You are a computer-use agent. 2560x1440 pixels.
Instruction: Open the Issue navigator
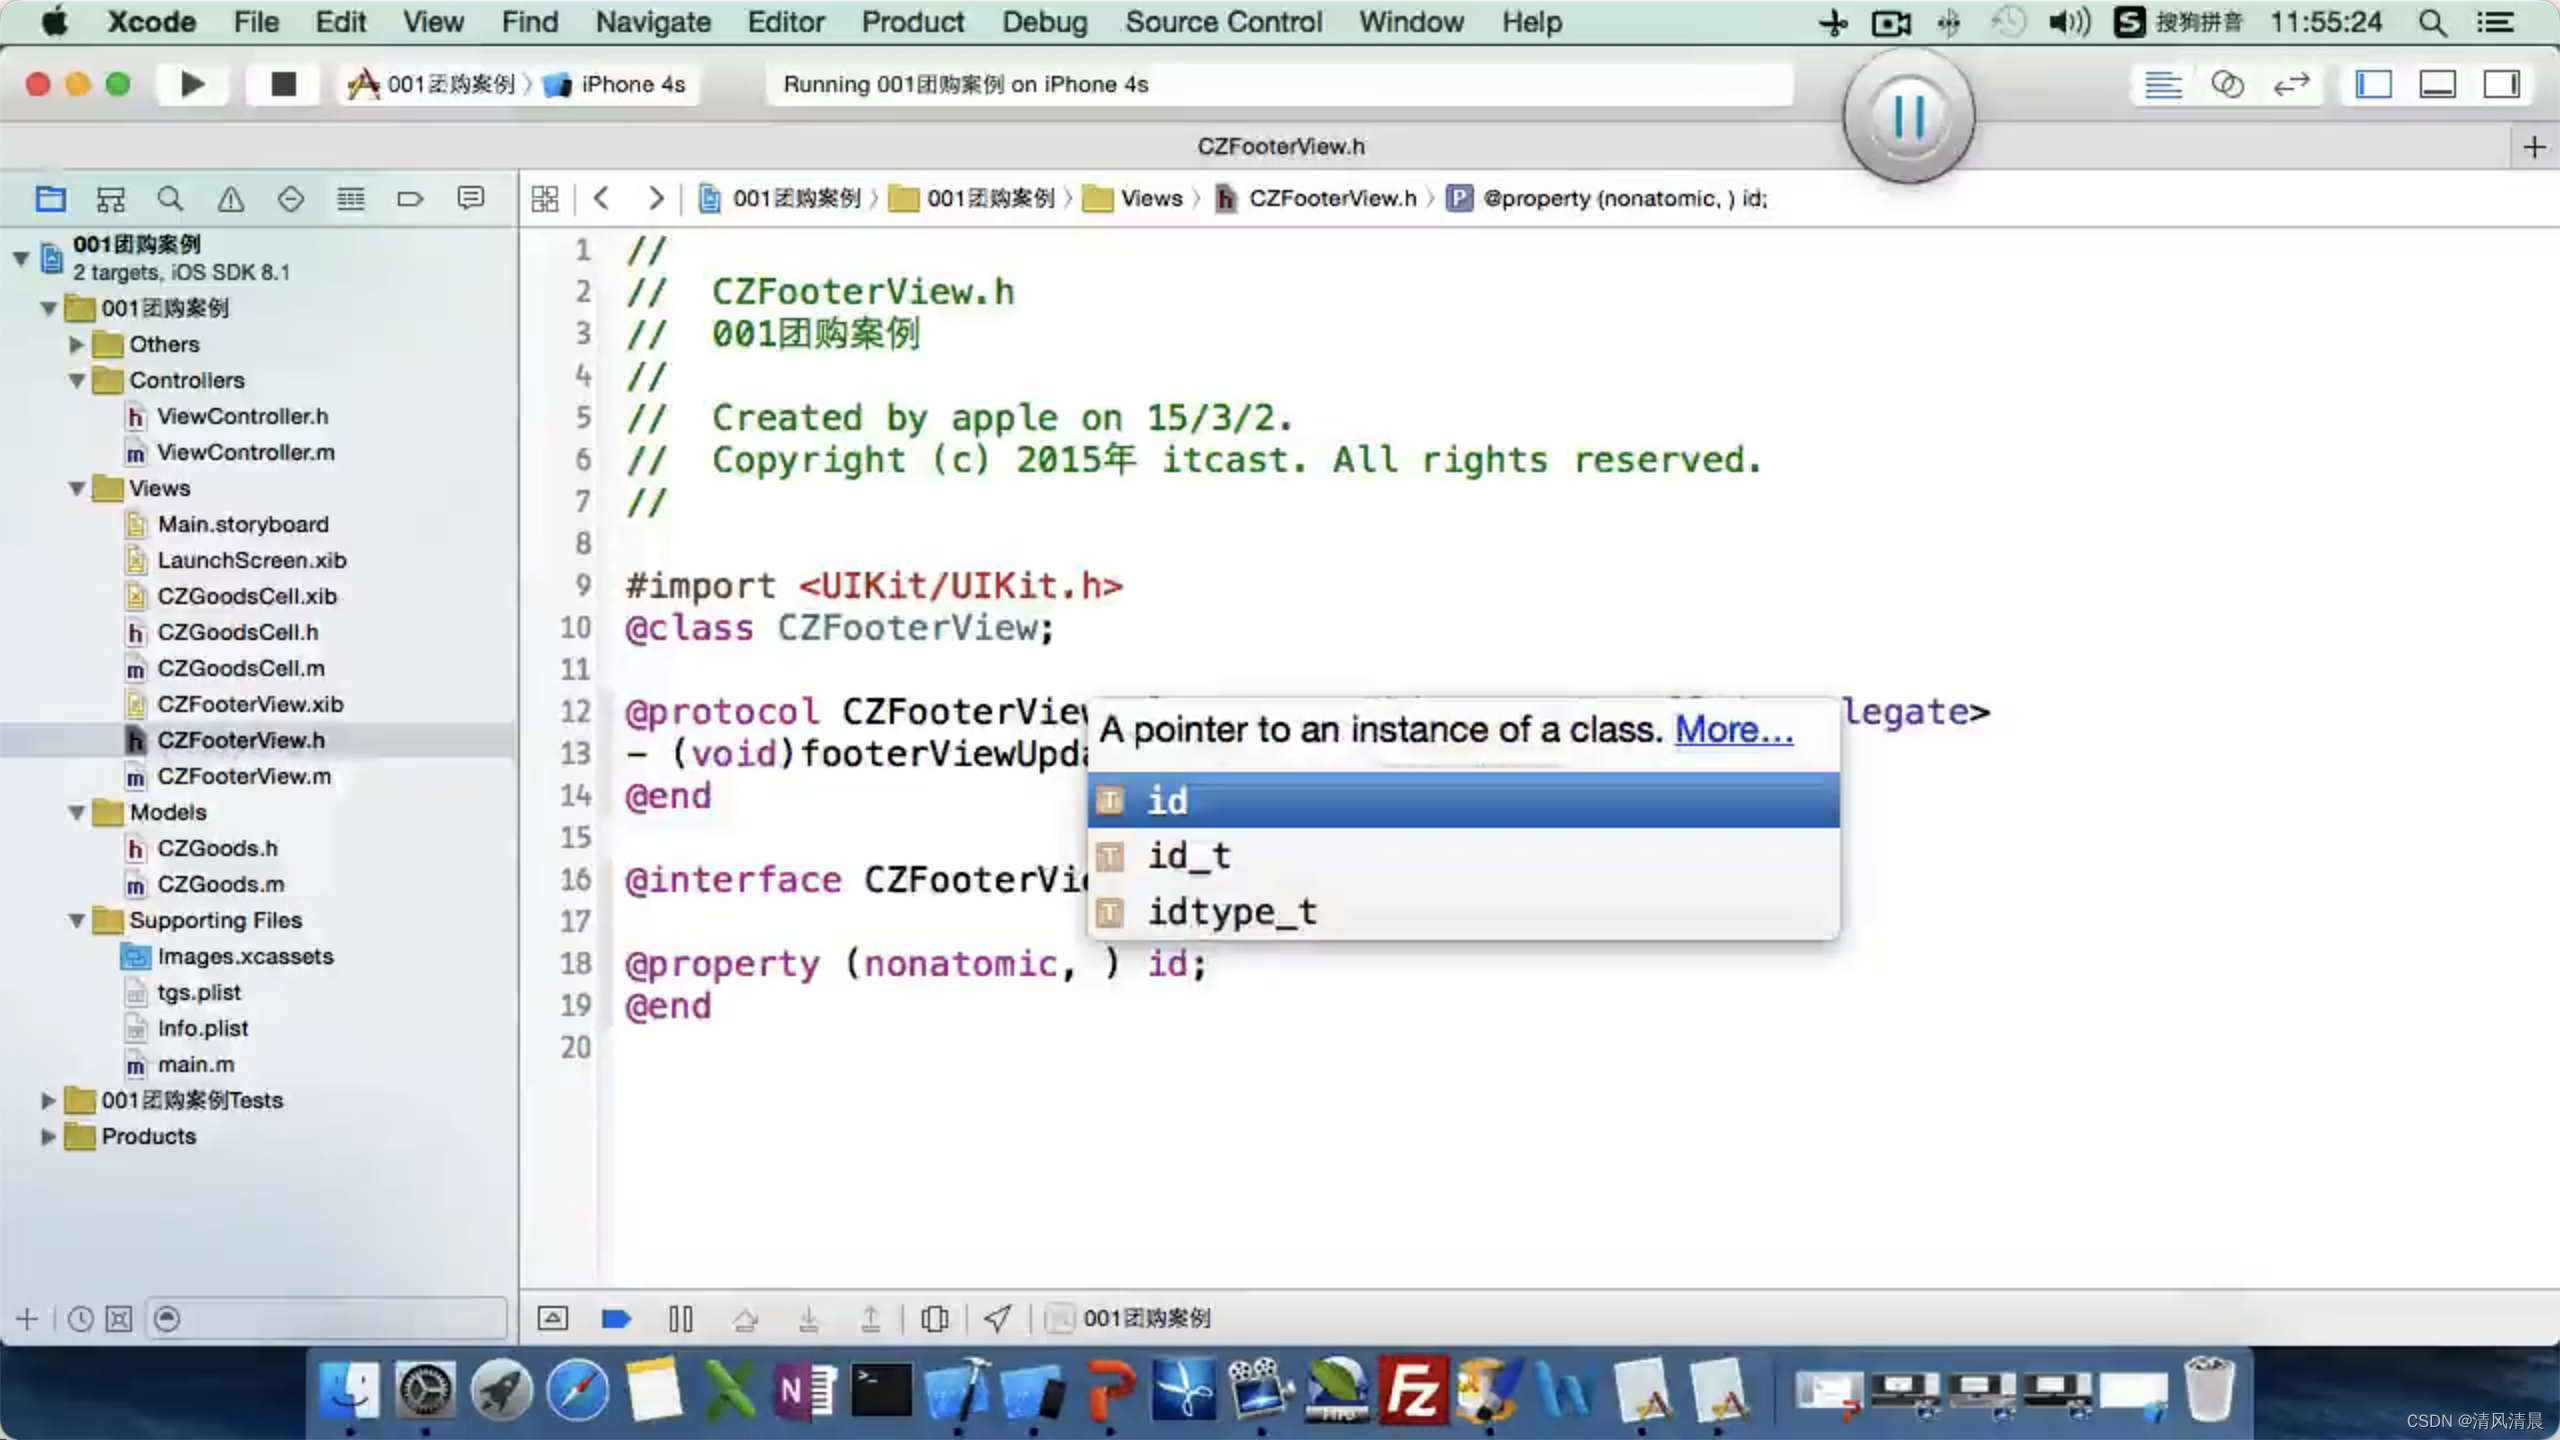[230, 199]
